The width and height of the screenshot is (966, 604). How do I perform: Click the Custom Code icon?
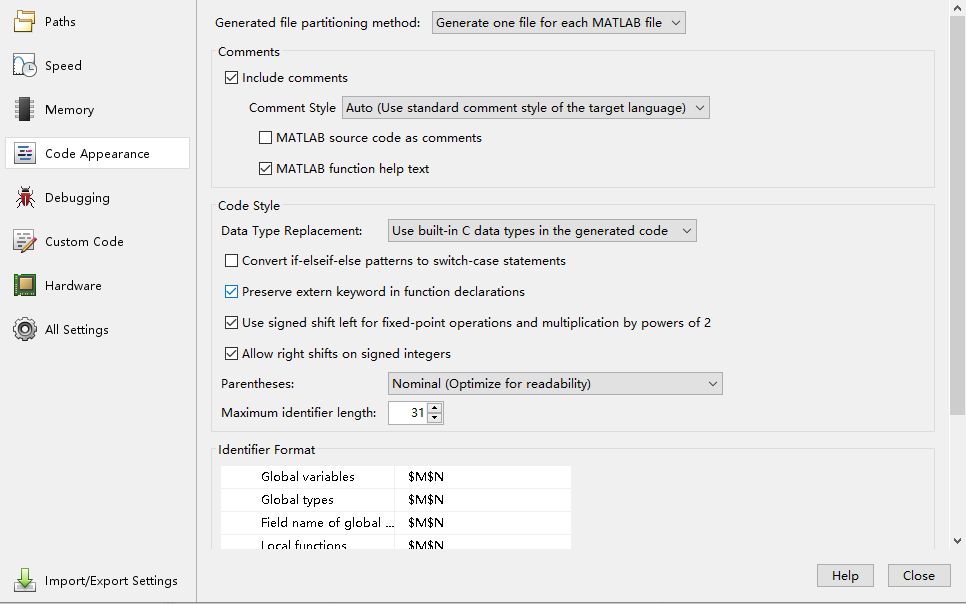pyautogui.click(x=25, y=242)
